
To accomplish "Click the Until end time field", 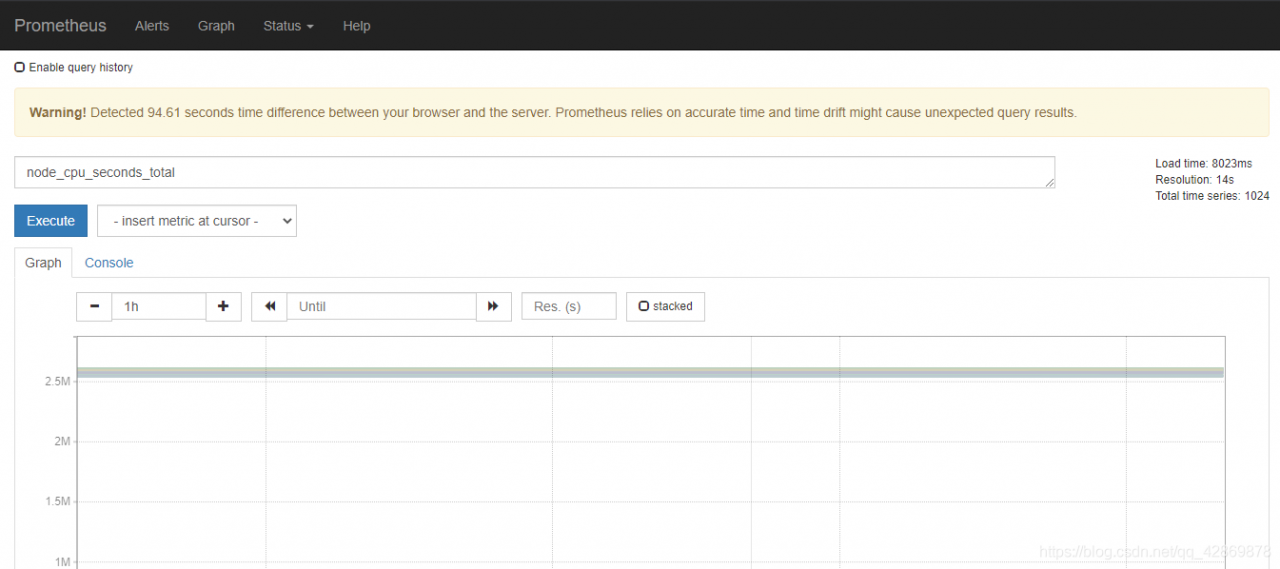I will click(x=381, y=306).
